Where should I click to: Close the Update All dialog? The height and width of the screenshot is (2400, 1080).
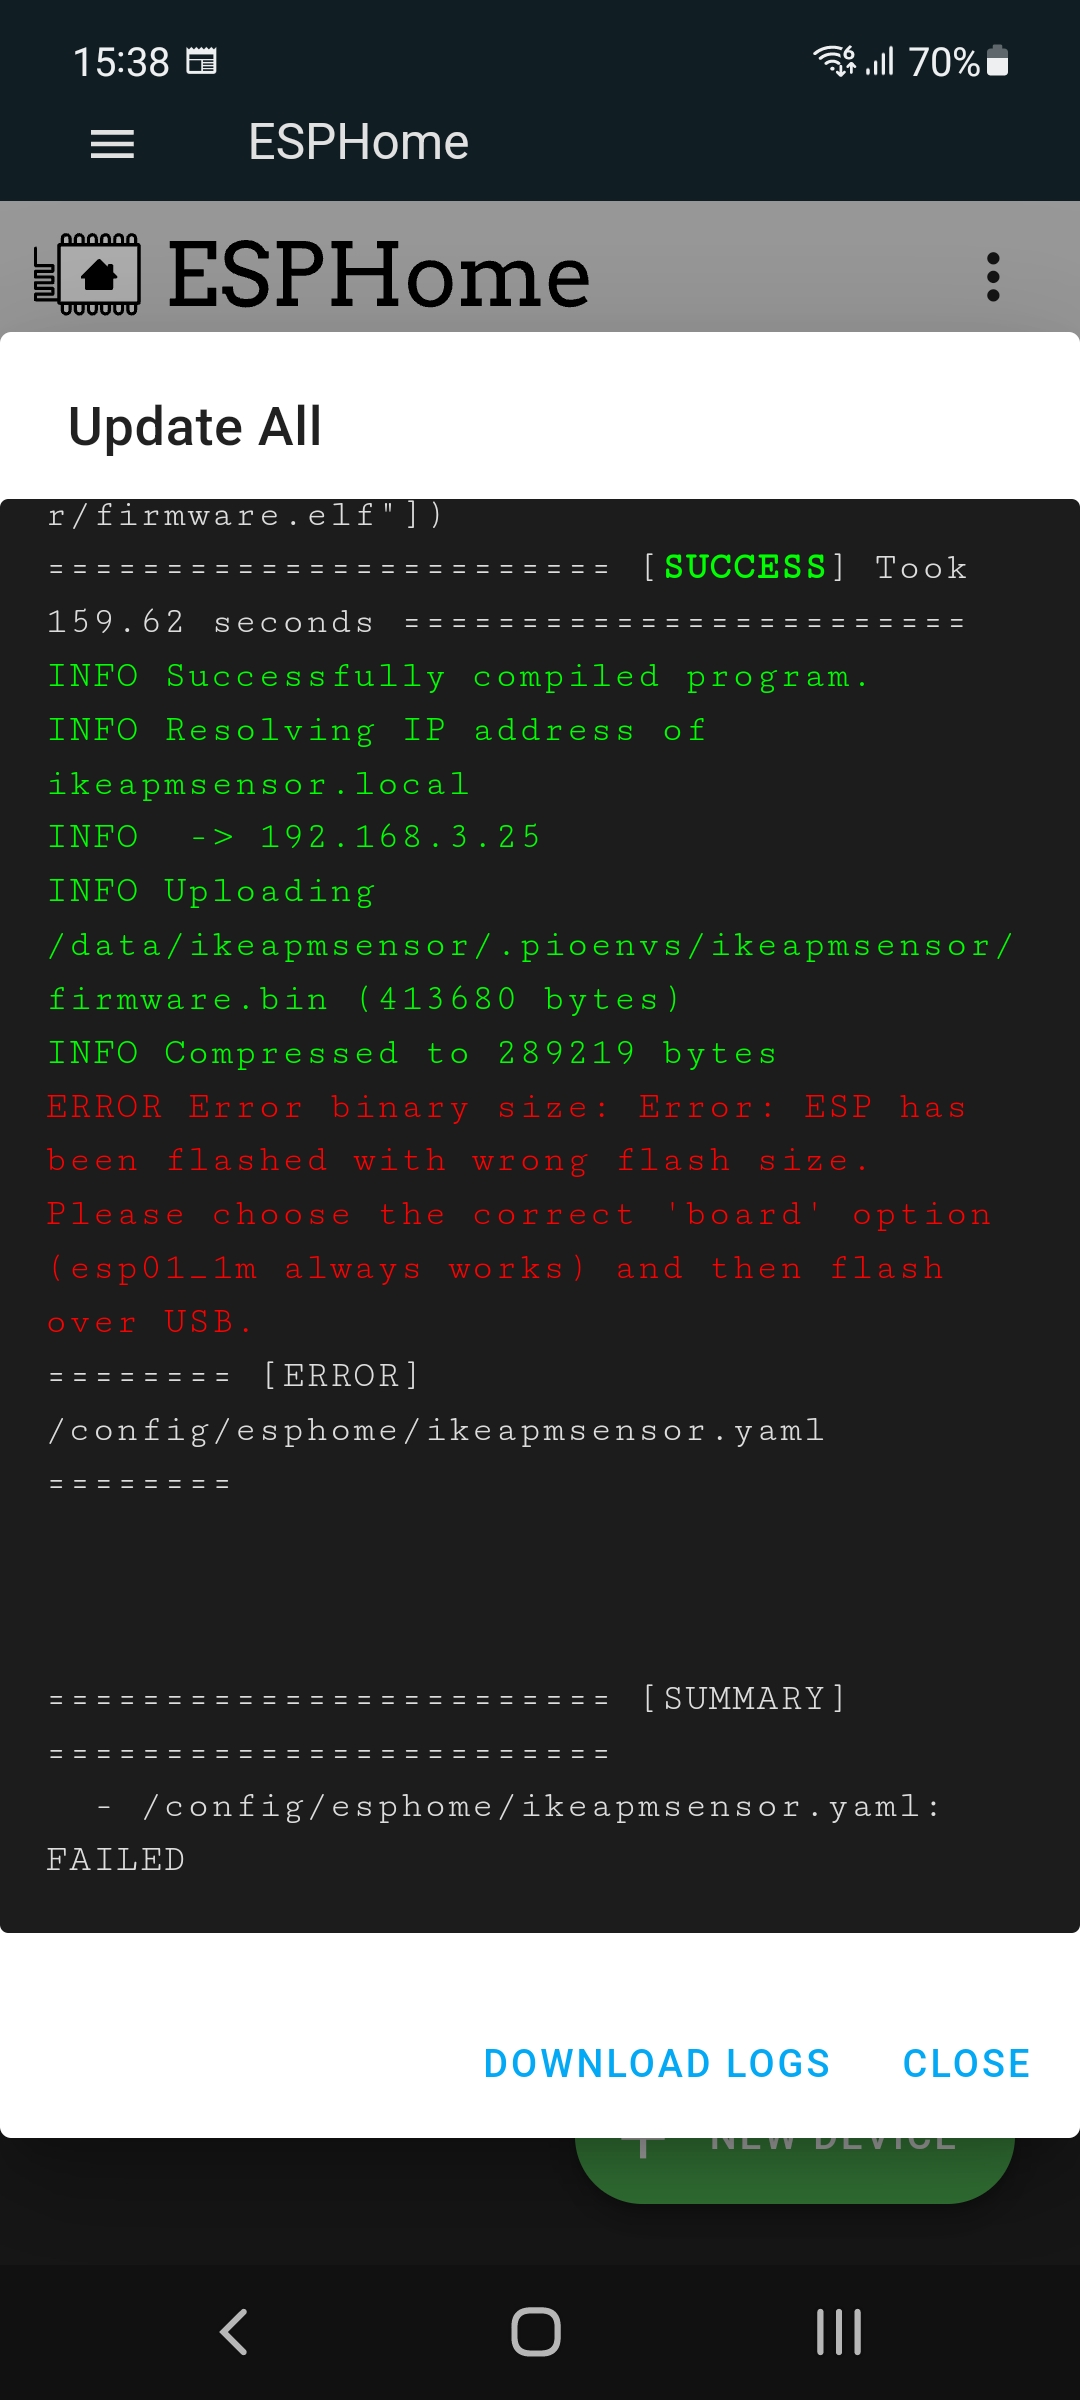coord(966,2063)
